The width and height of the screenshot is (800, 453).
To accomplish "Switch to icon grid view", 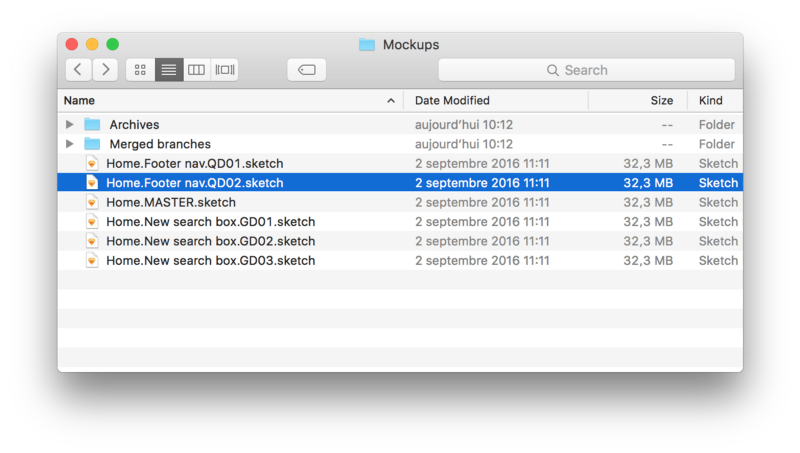I will pyautogui.click(x=140, y=69).
